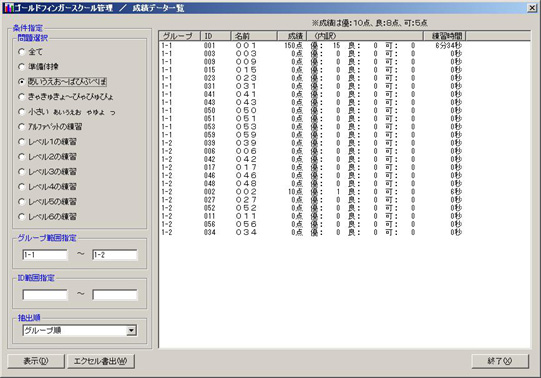Click the エクセル書出(W) button
Image resolution: width=541 pixels, height=378 pixels.
(101, 361)
